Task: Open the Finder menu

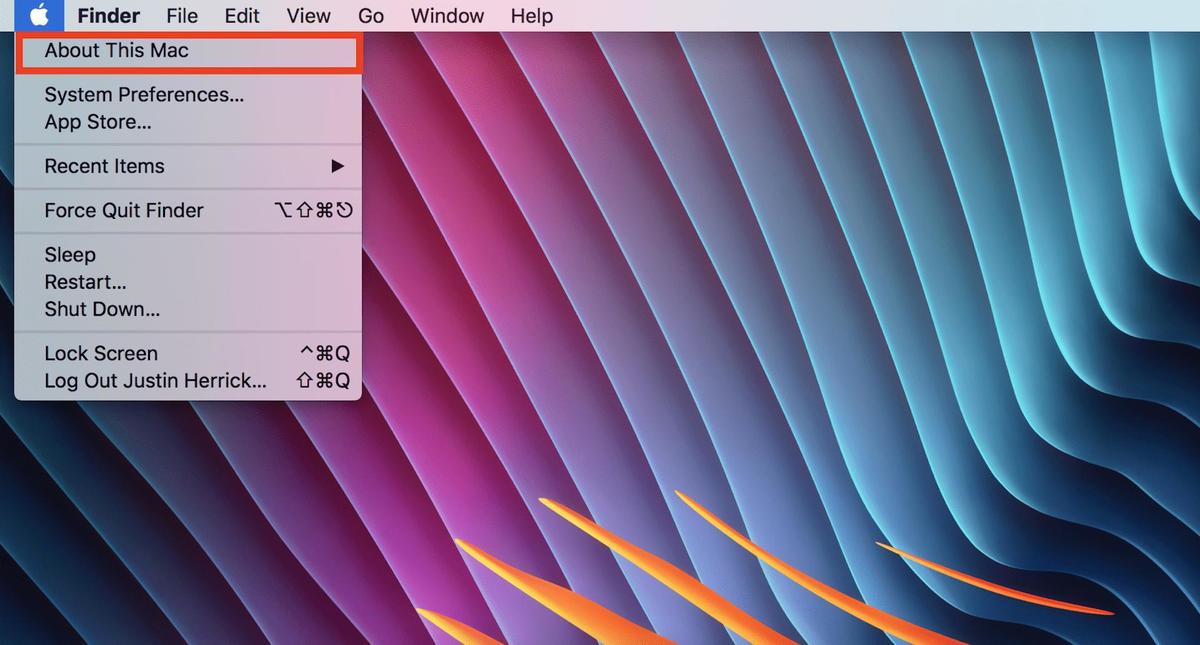Action: [x=108, y=16]
